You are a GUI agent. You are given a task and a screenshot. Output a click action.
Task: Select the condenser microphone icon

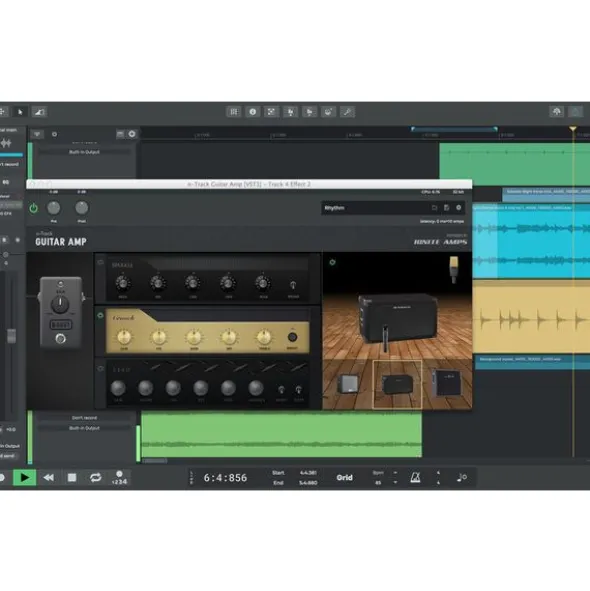pyautogui.click(x=454, y=269)
